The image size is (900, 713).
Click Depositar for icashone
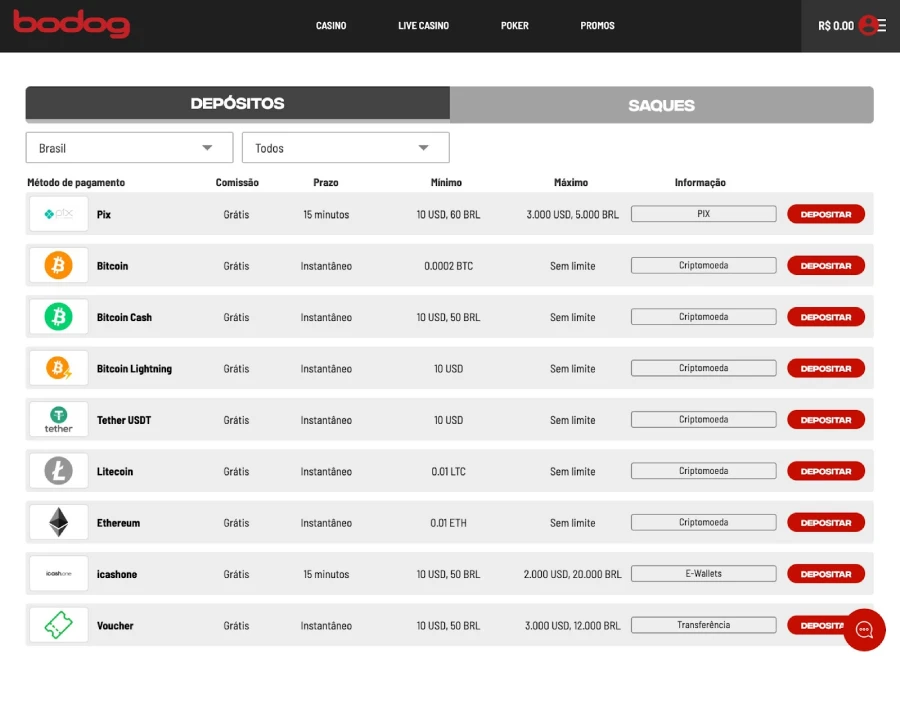pyautogui.click(x=826, y=574)
